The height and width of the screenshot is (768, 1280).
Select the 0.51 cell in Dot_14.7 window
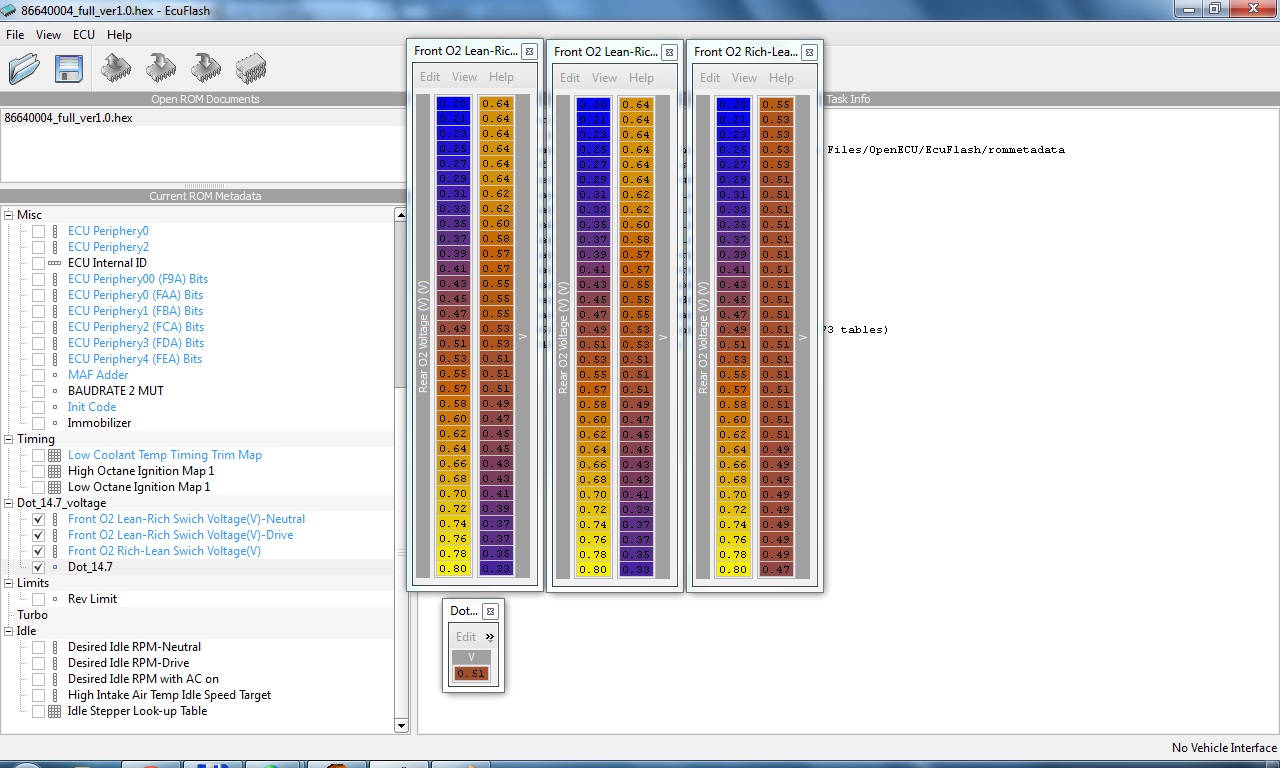point(471,674)
